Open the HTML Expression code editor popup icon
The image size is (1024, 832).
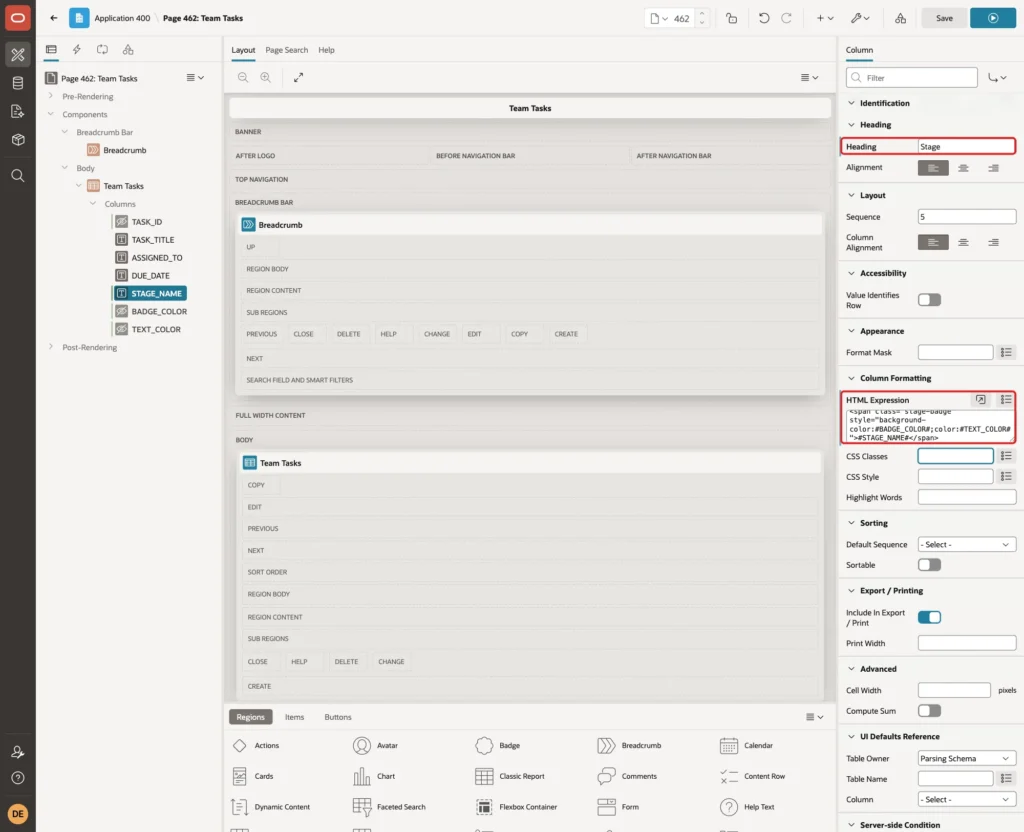tap(980, 400)
